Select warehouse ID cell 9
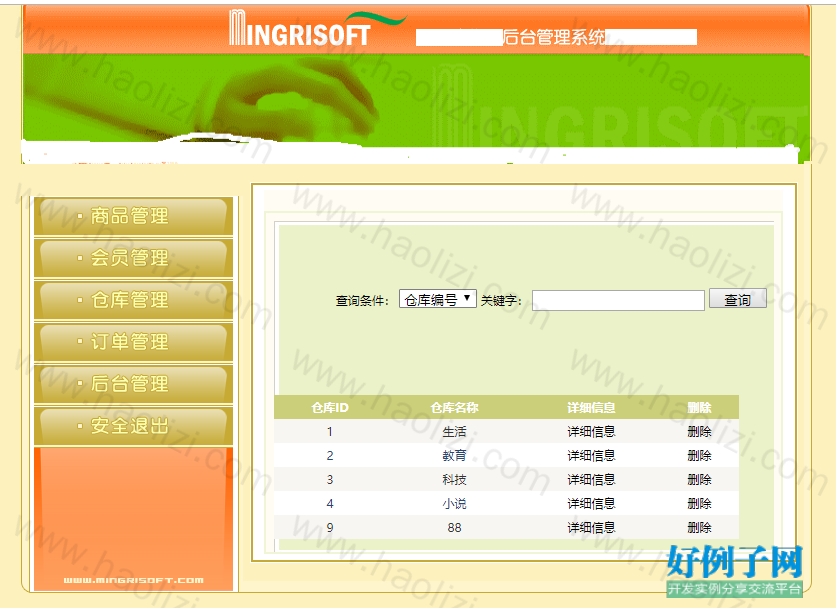Viewport: 836px width, 608px height. (x=329, y=527)
